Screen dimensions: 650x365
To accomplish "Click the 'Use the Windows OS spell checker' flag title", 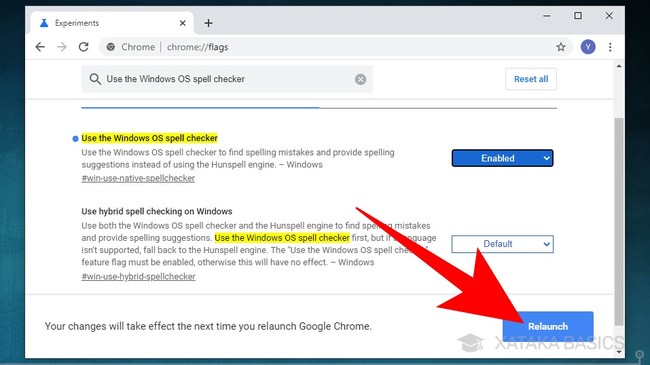I will (149, 138).
